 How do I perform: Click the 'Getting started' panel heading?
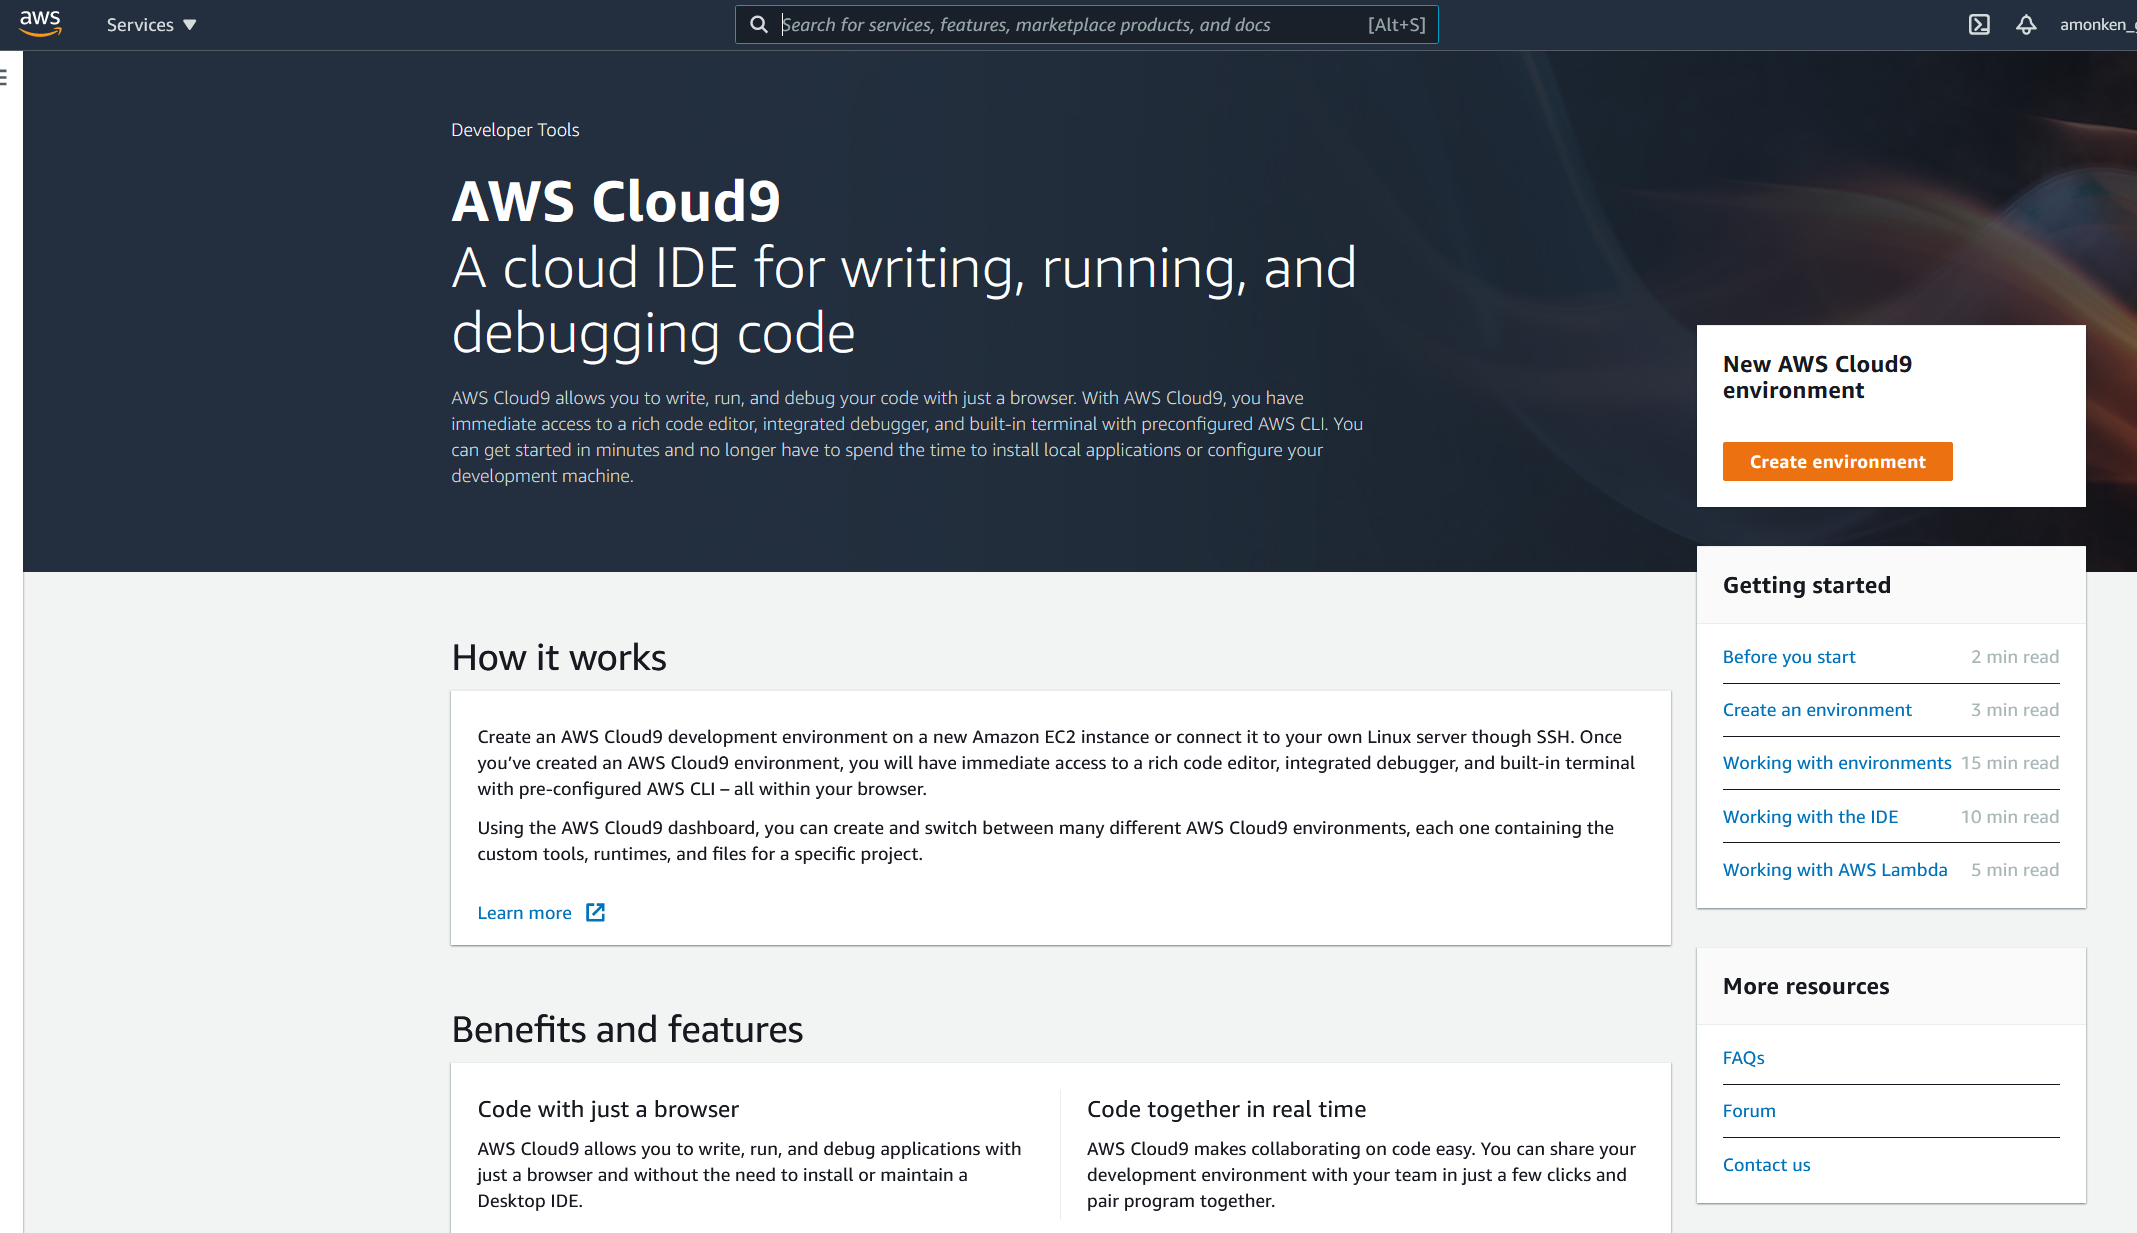1806,585
